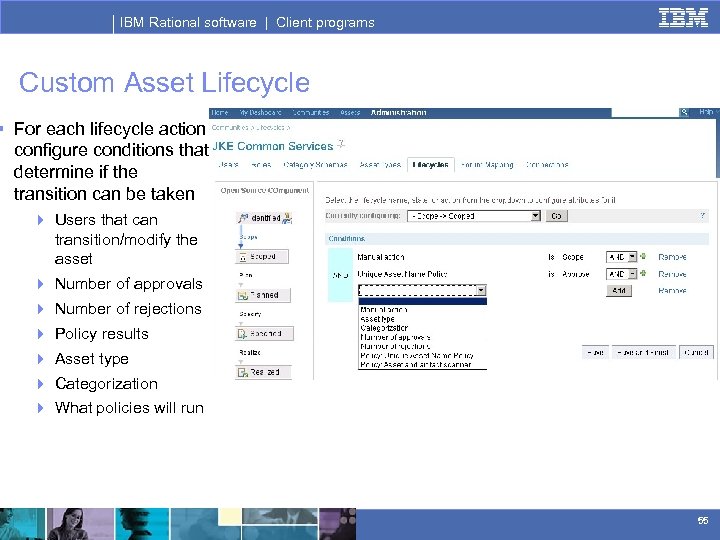Select the last Policy option in the dropdown list

(422, 365)
